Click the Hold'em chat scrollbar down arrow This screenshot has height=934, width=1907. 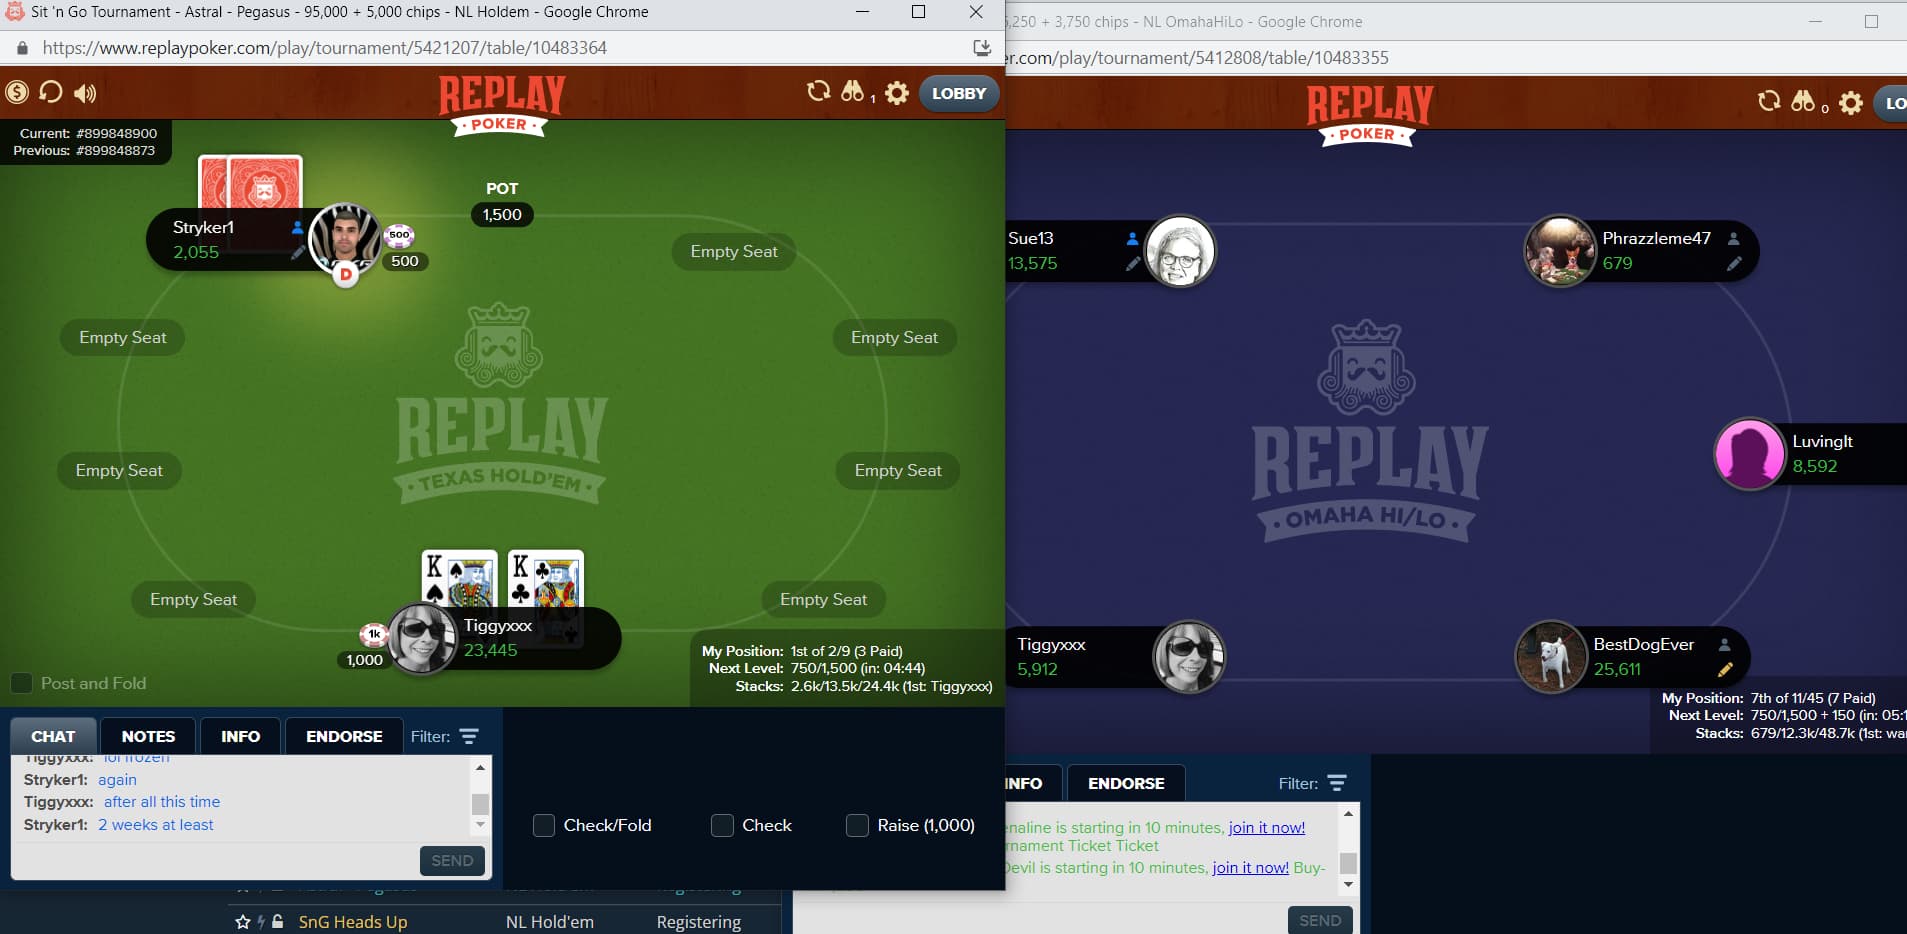(x=480, y=825)
